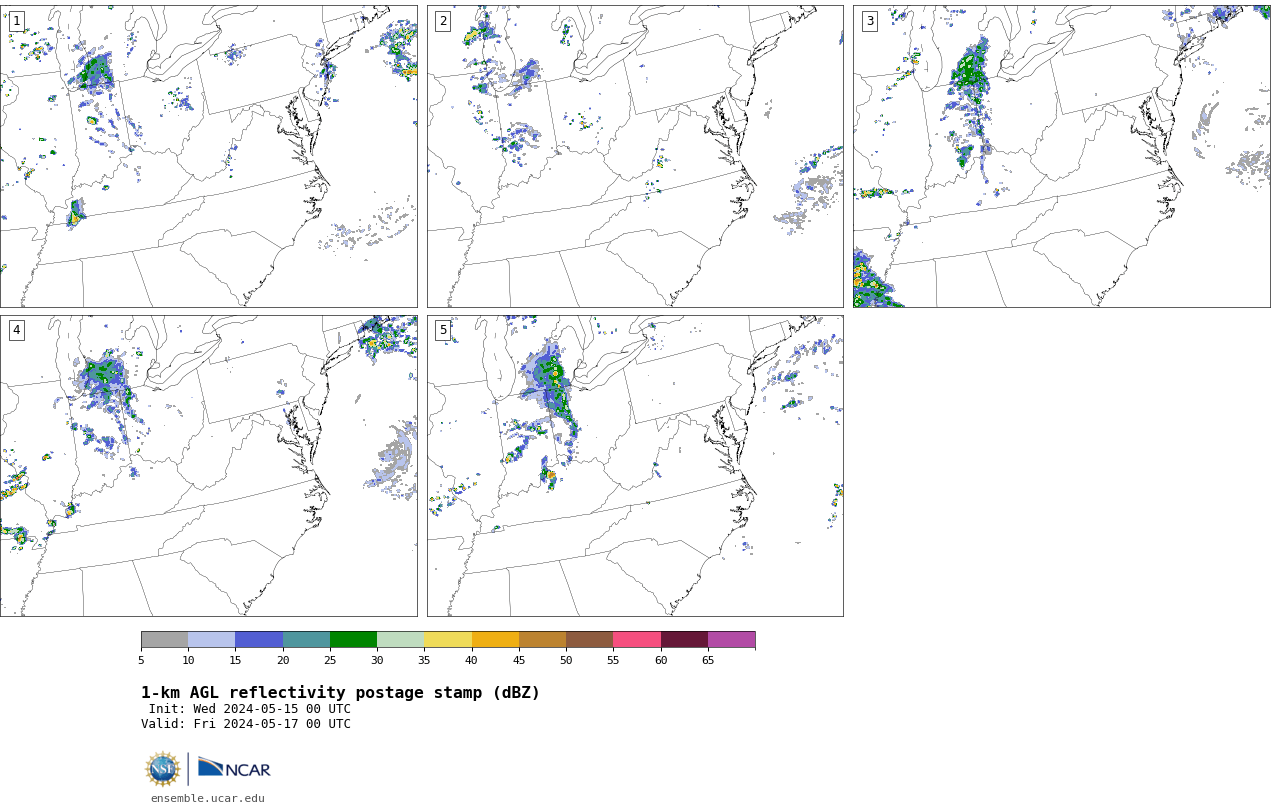
Task: Click the '1-km AGL reflectivity postage stamp (dBZ)' title
Action: point(340,693)
